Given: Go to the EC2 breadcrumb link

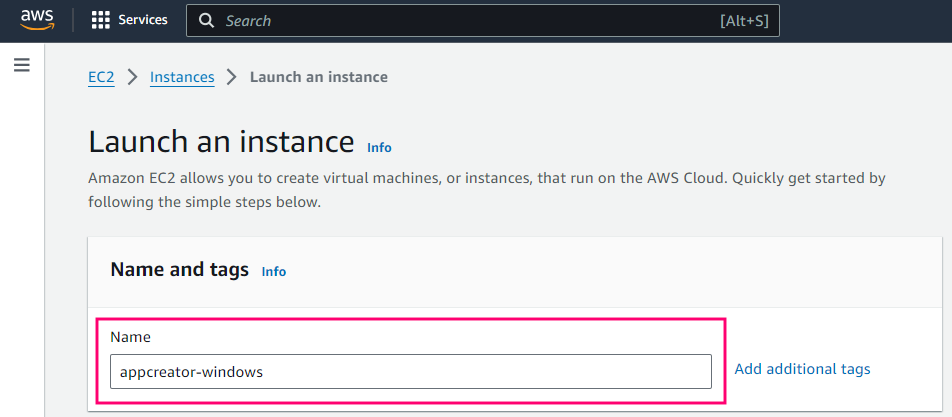Looking at the screenshot, I should click(101, 77).
